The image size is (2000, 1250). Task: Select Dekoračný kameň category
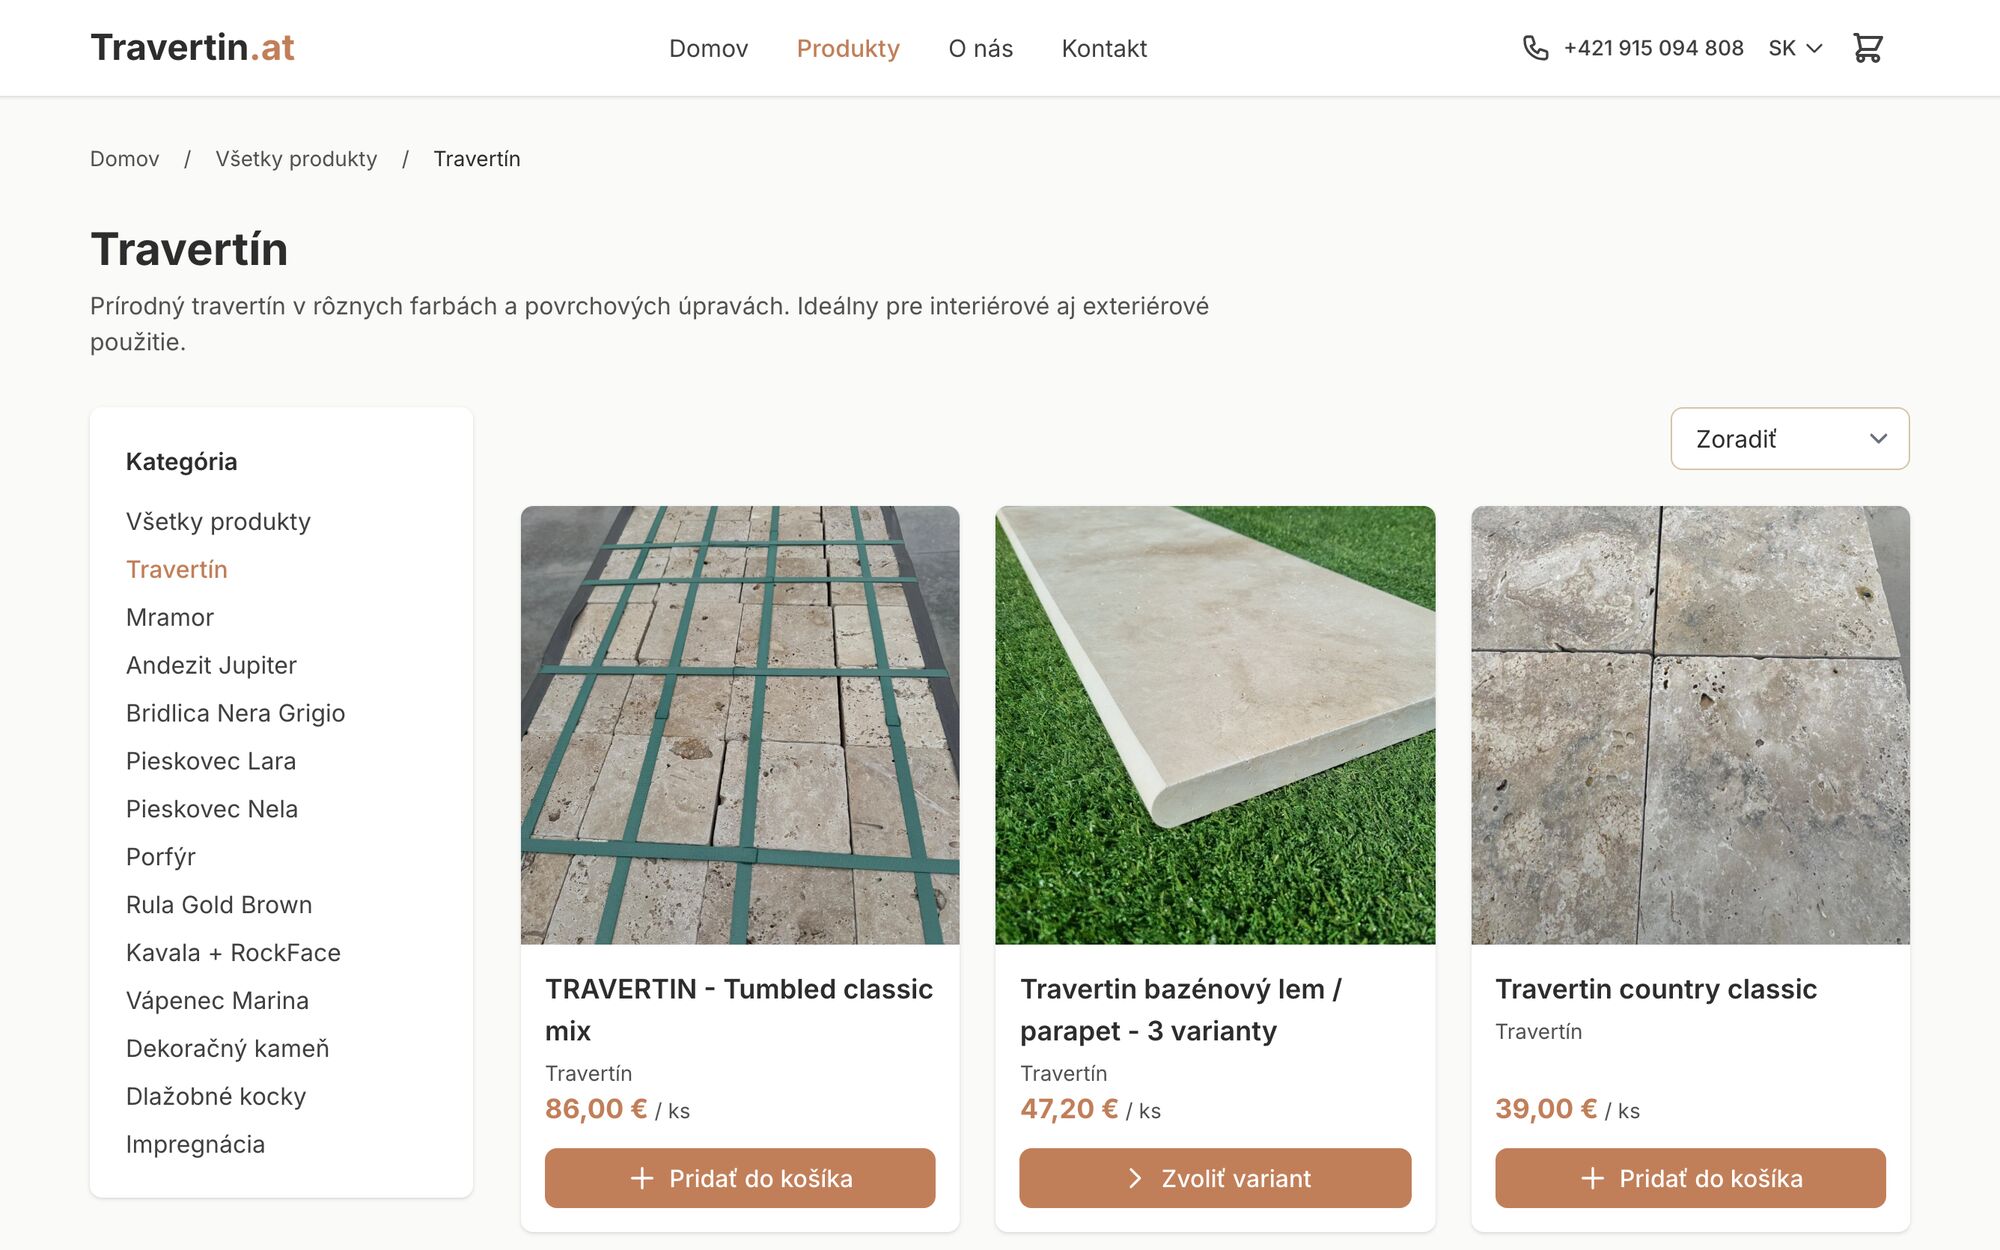click(x=227, y=1049)
